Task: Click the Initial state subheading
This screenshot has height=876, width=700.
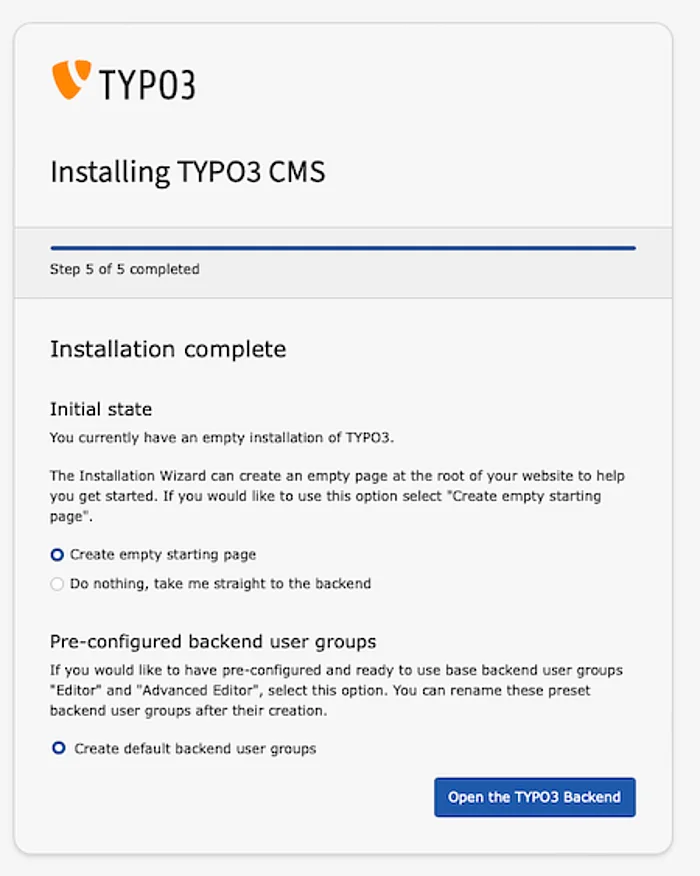Action: 101,409
